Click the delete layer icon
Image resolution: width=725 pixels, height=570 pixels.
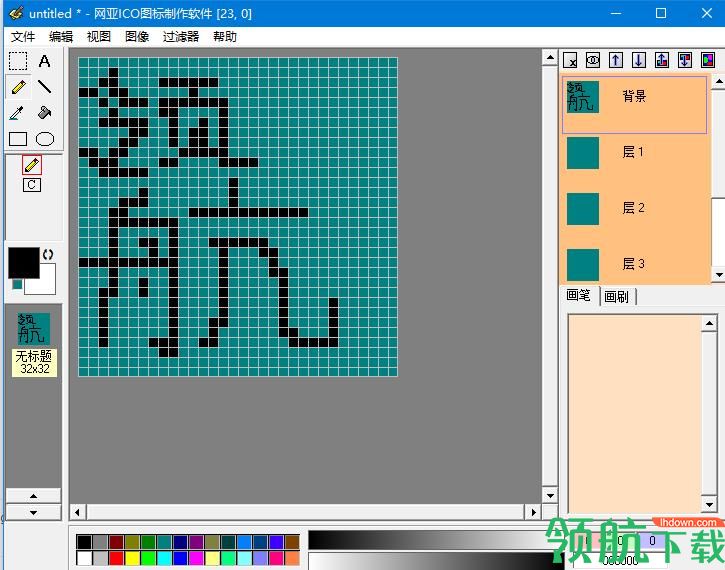click(570, 60)
